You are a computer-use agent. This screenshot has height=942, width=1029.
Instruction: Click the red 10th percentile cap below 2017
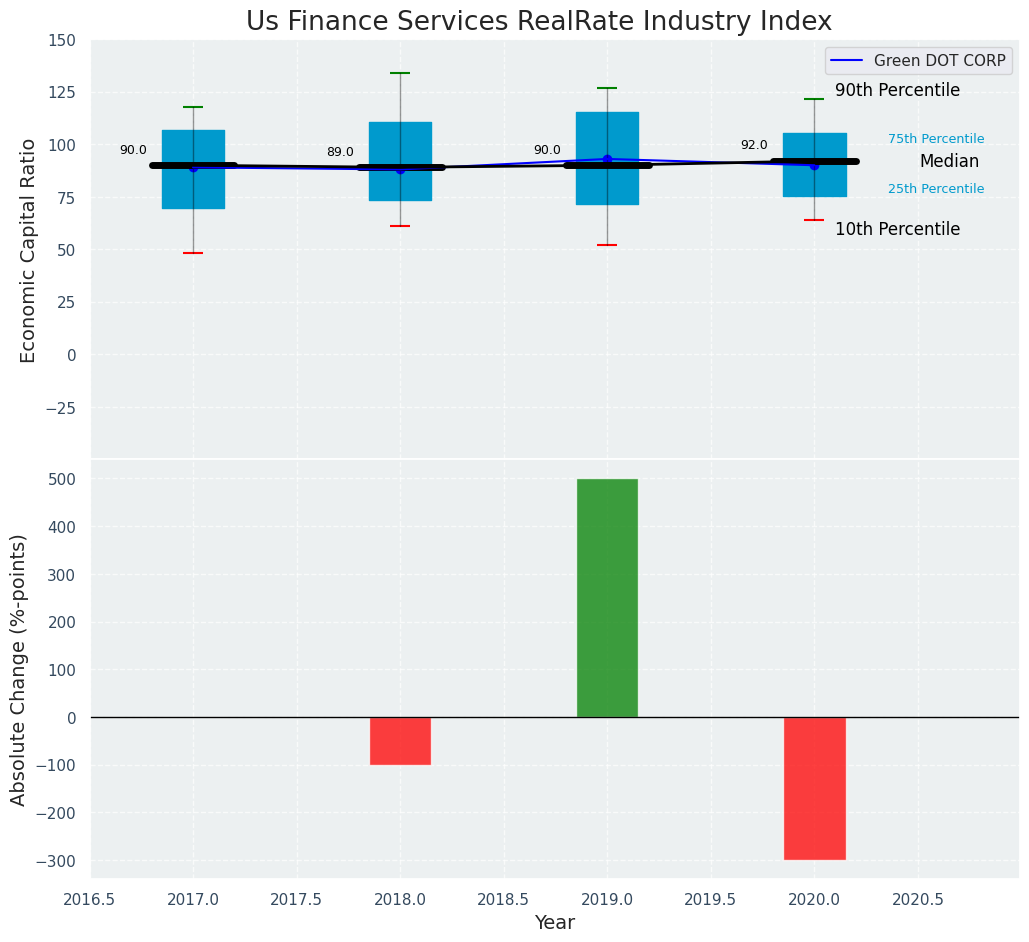coord(193,253)
